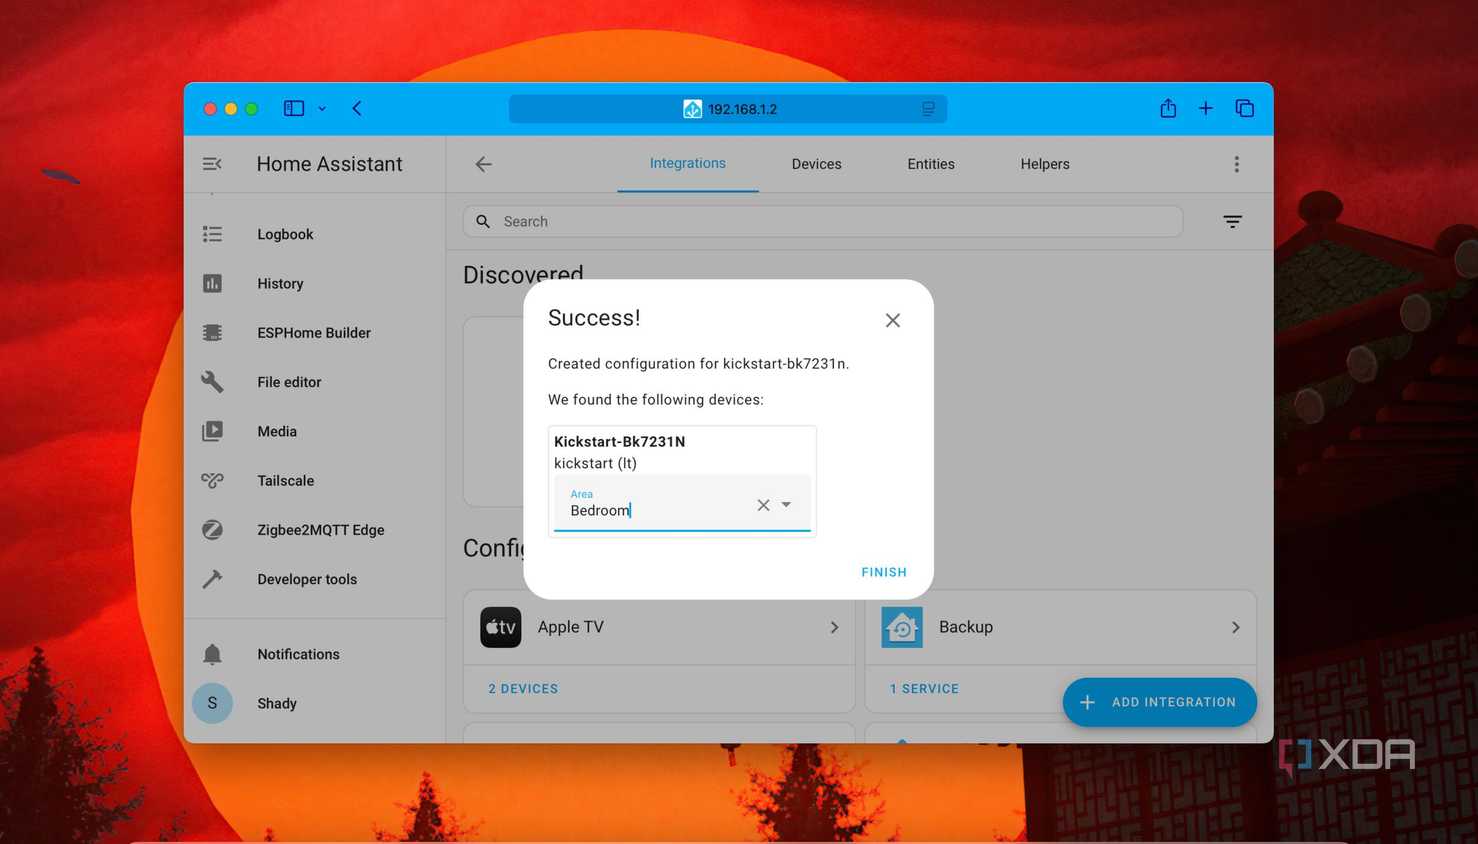The width and height of the screenshot is (1478, 844).
Task: Click the reader icon in address bar
Action: 928,109
